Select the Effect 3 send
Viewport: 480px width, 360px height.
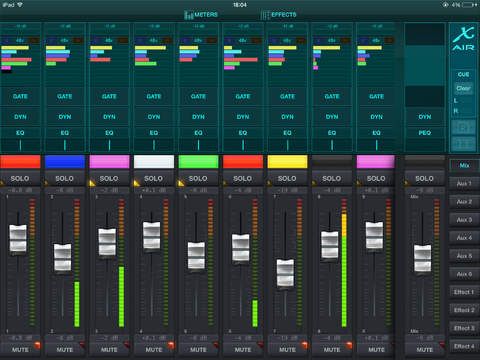[464, 328]
